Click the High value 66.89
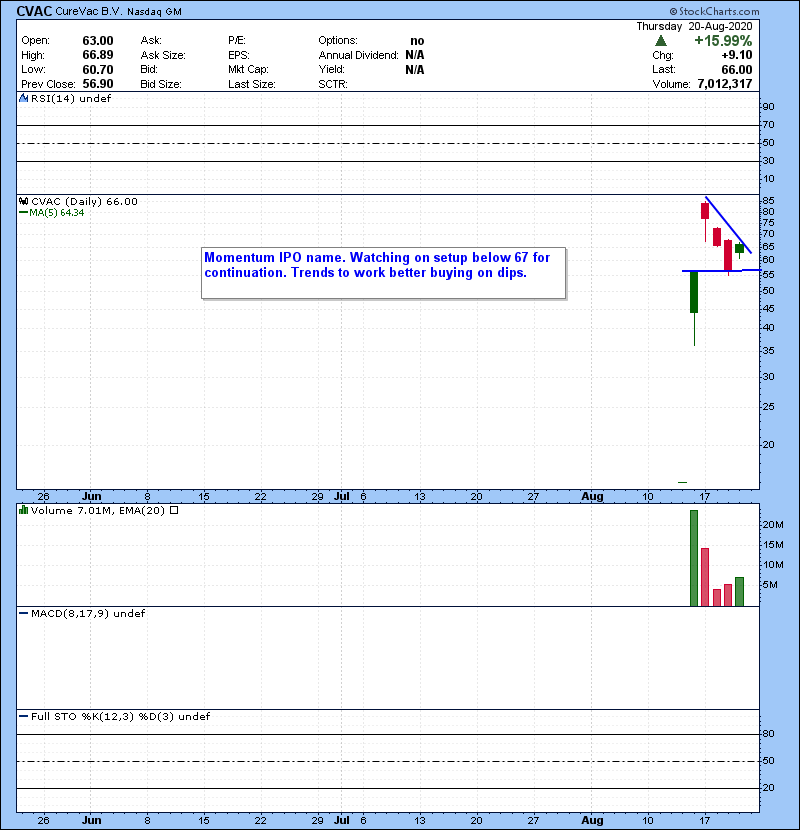The image size is (800, 830). point(98,55)
